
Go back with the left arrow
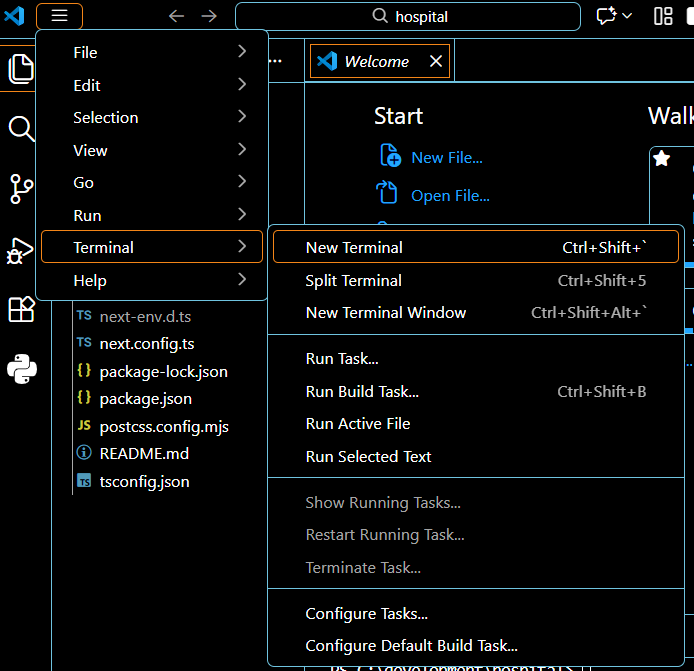176,16
